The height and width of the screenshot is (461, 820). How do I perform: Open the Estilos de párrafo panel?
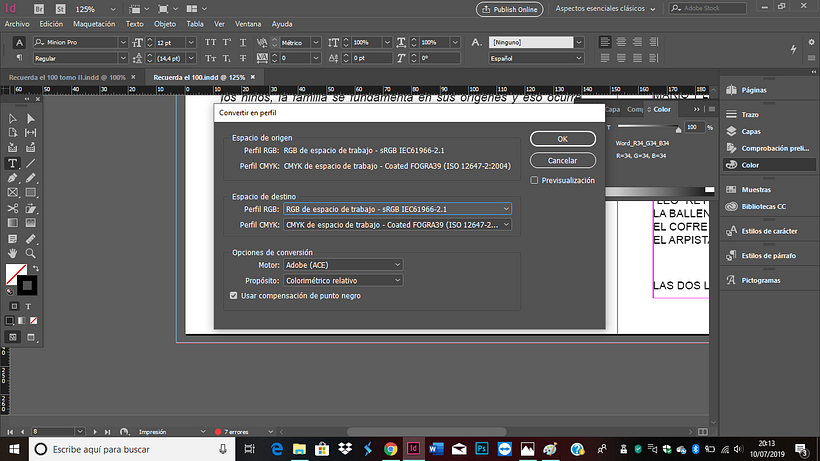pos(767,256)
